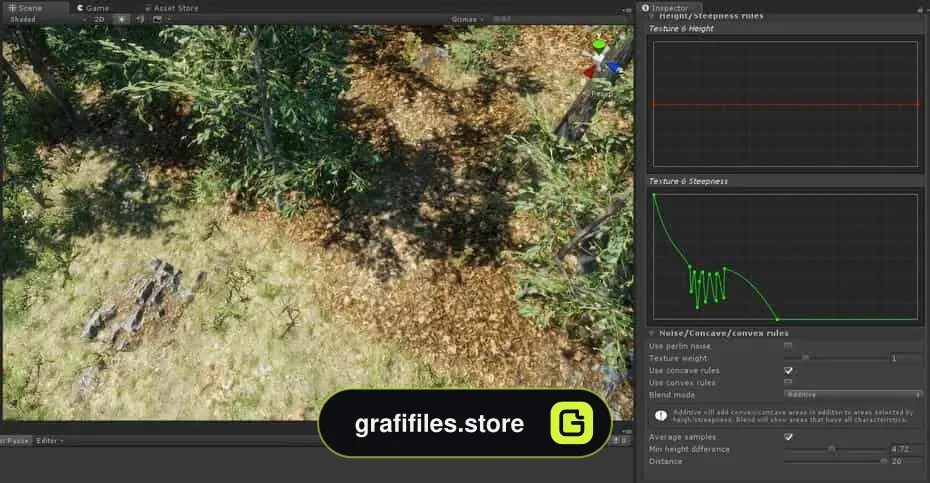Click the Texture 6 Height label
930x483 pixels.
[681, 28]
